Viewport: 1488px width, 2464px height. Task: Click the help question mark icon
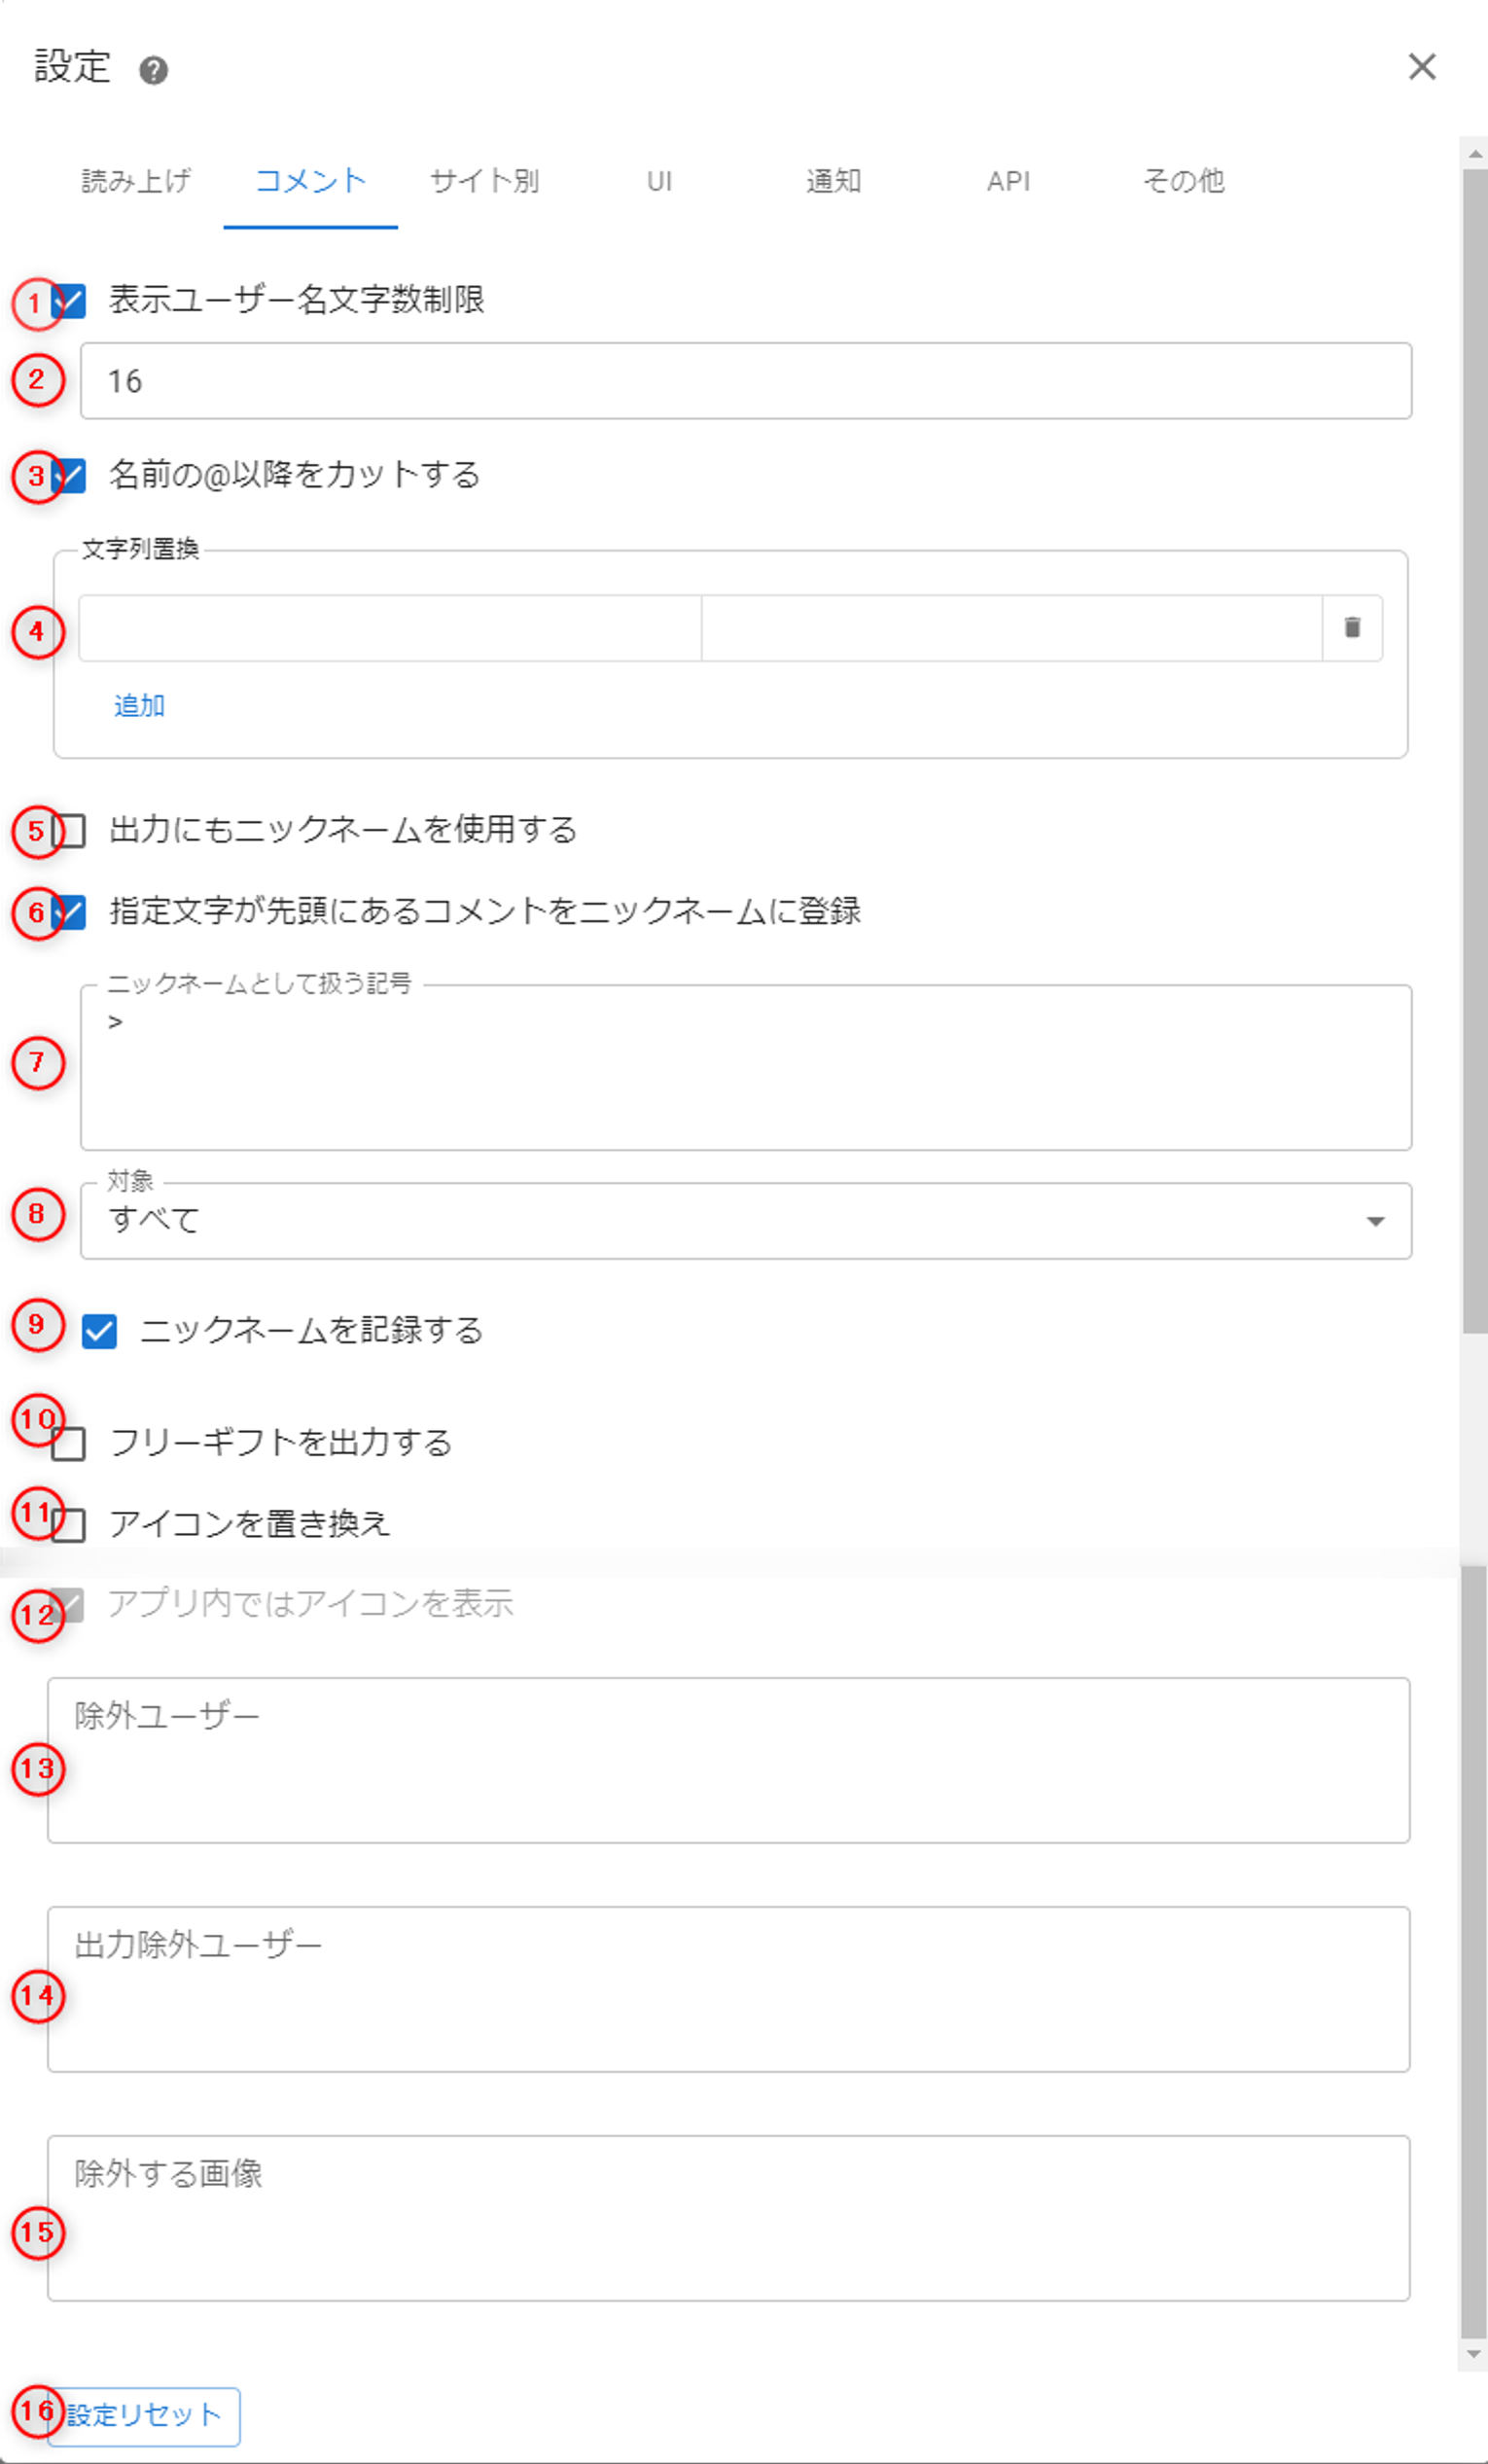[153, 71]
